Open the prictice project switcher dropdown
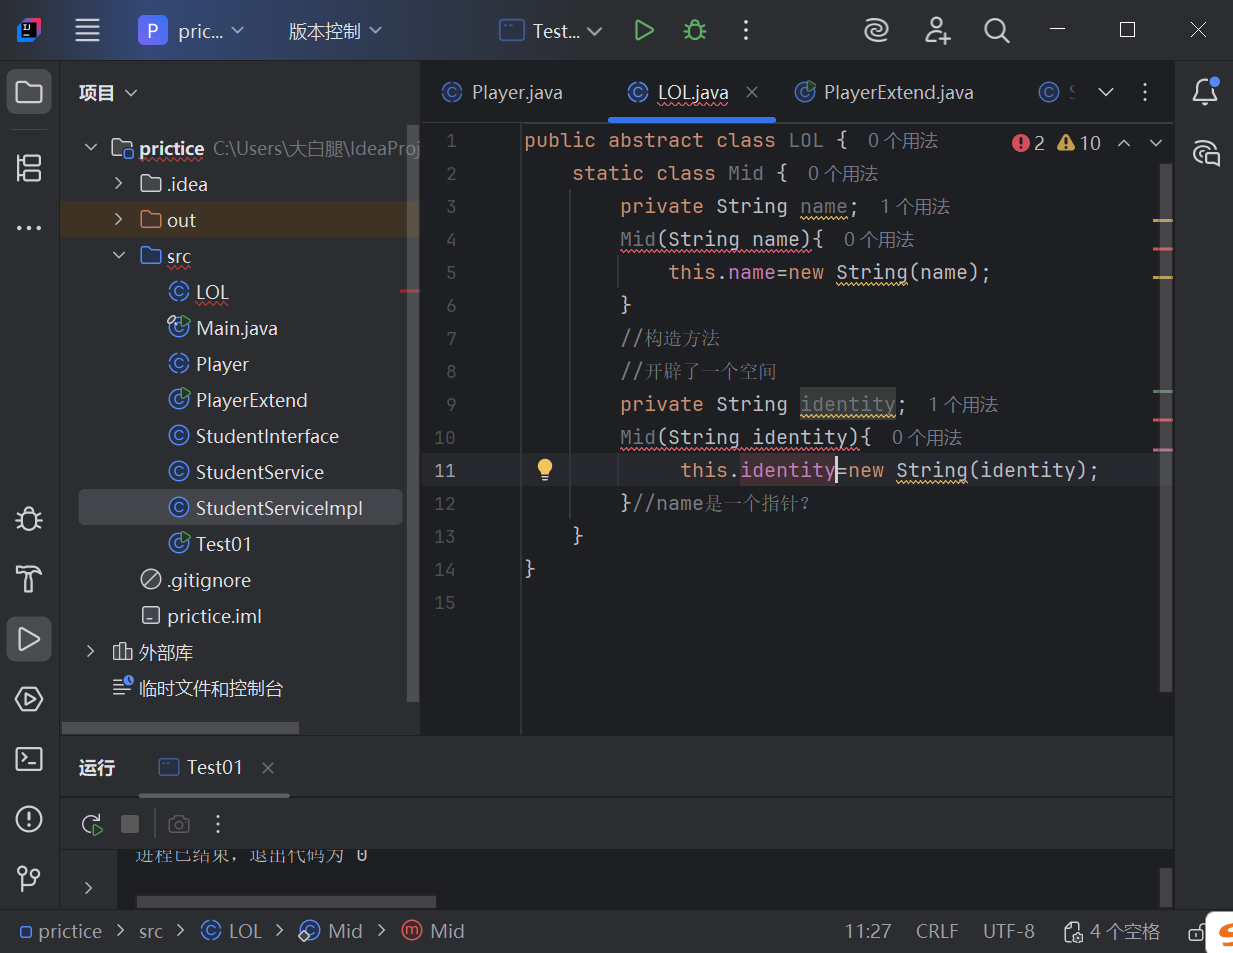Screen dimensions: 1233x953 (191, 31)
